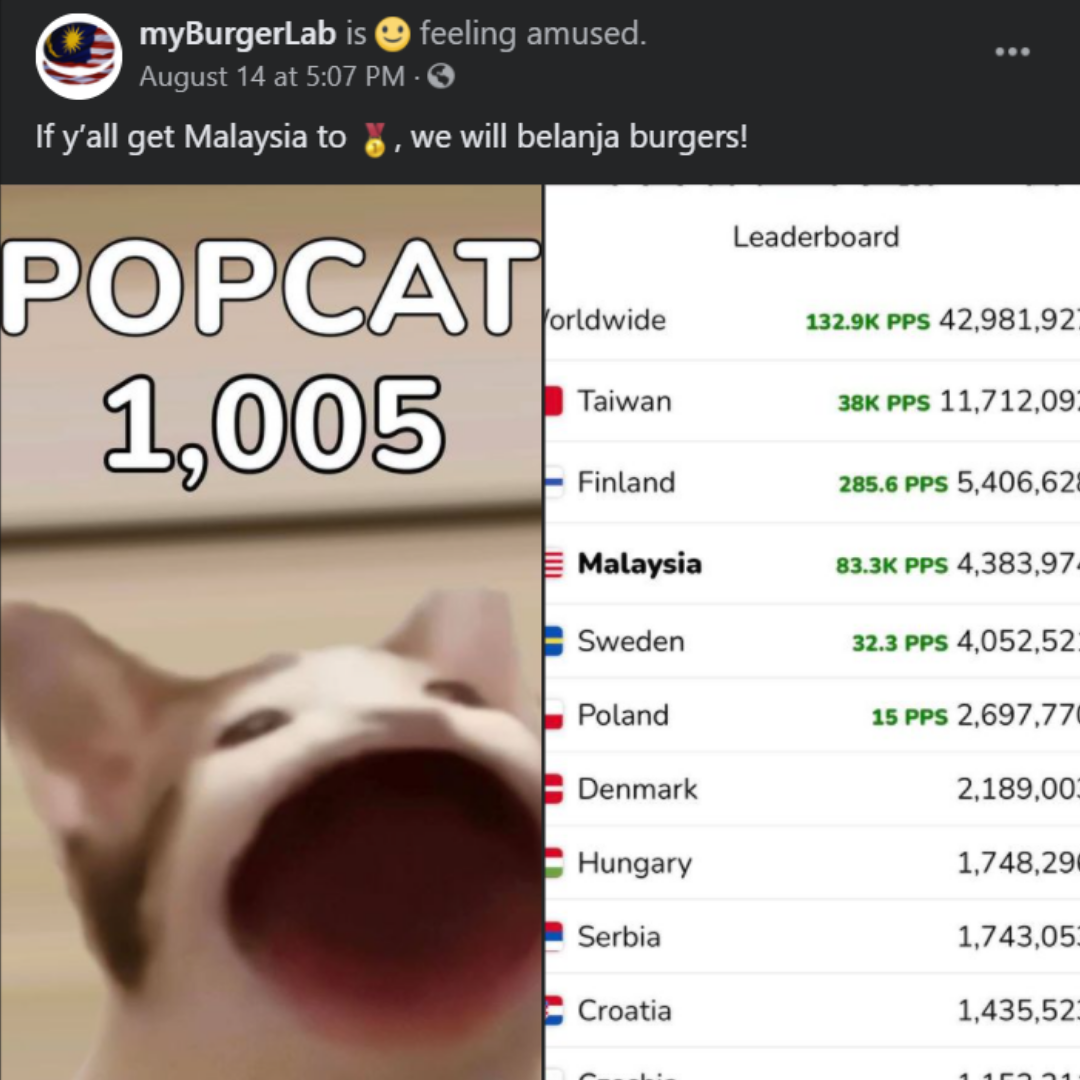This screenshot has height=1080, width=1080.
Task: Click the smiley feeling amused emoji
Action: [392, 34]
